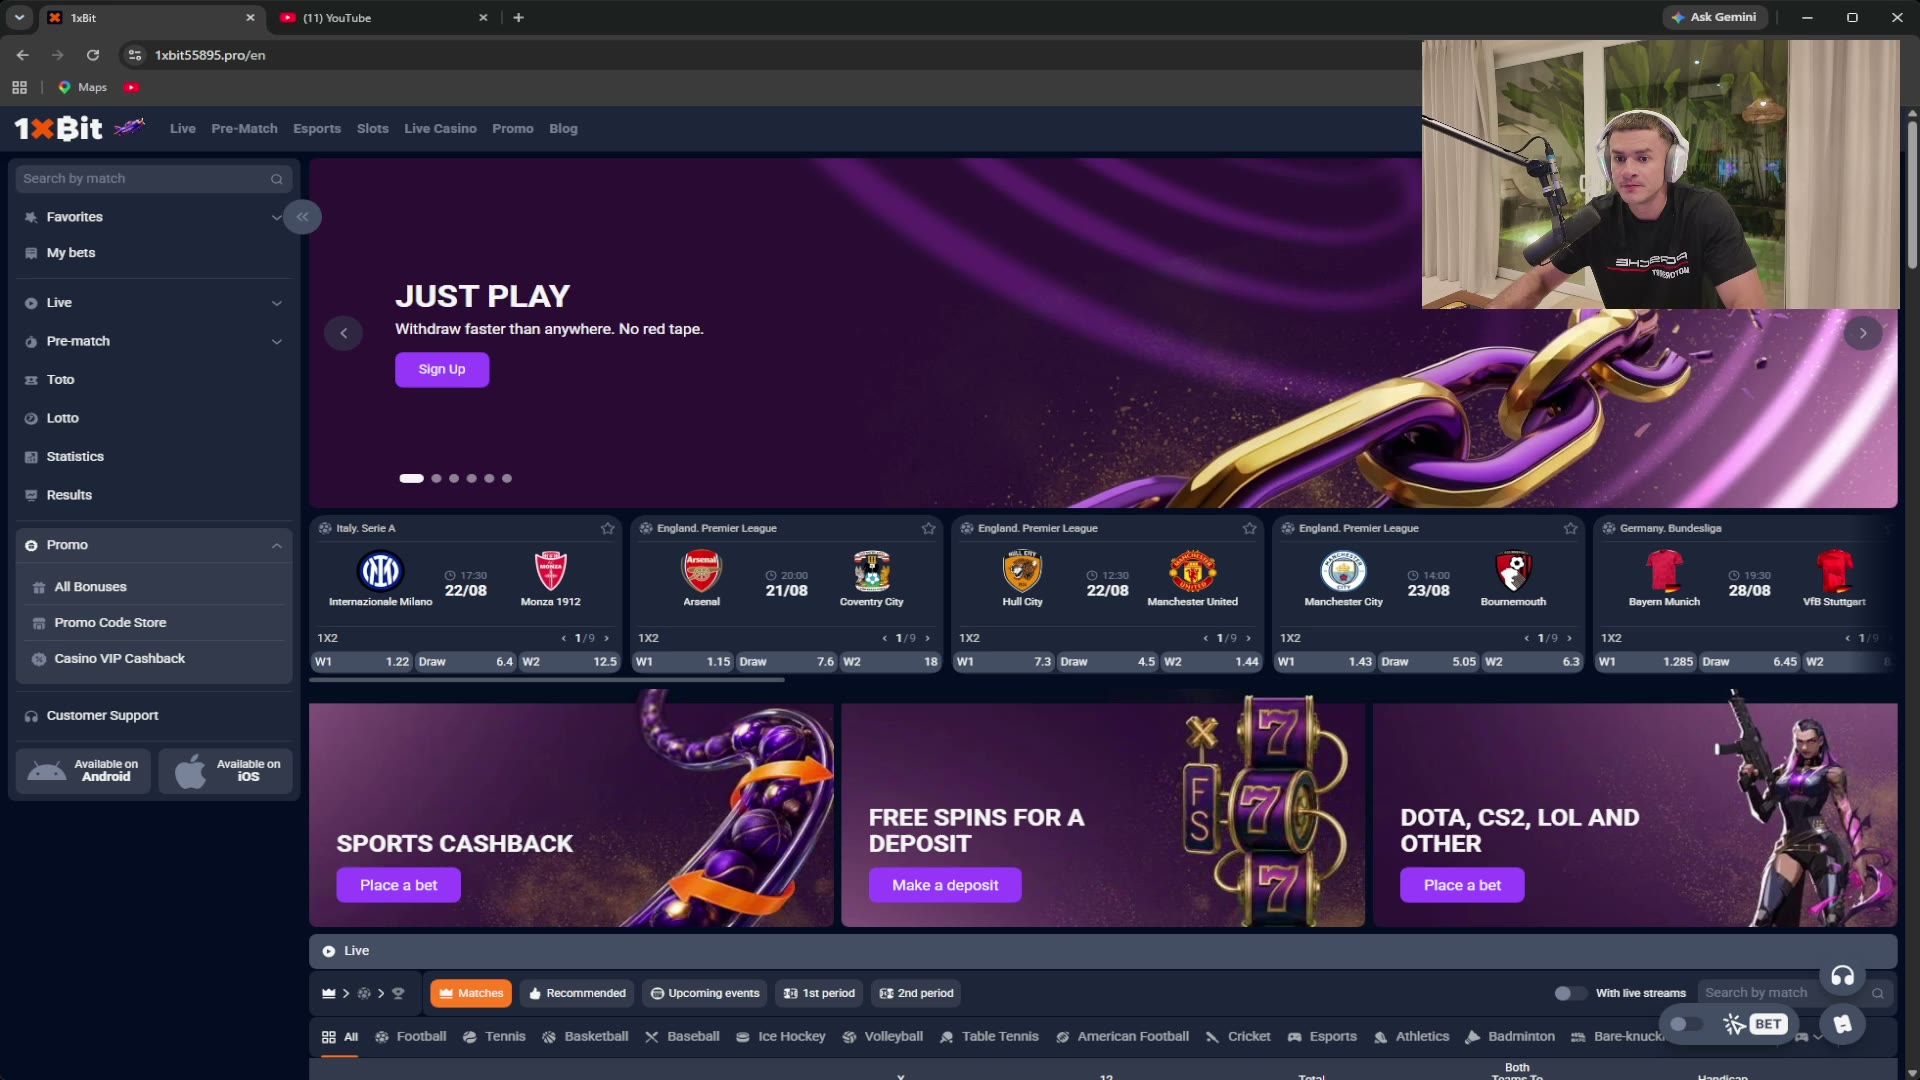Show next market for Manchester City match

point(1569,638)
